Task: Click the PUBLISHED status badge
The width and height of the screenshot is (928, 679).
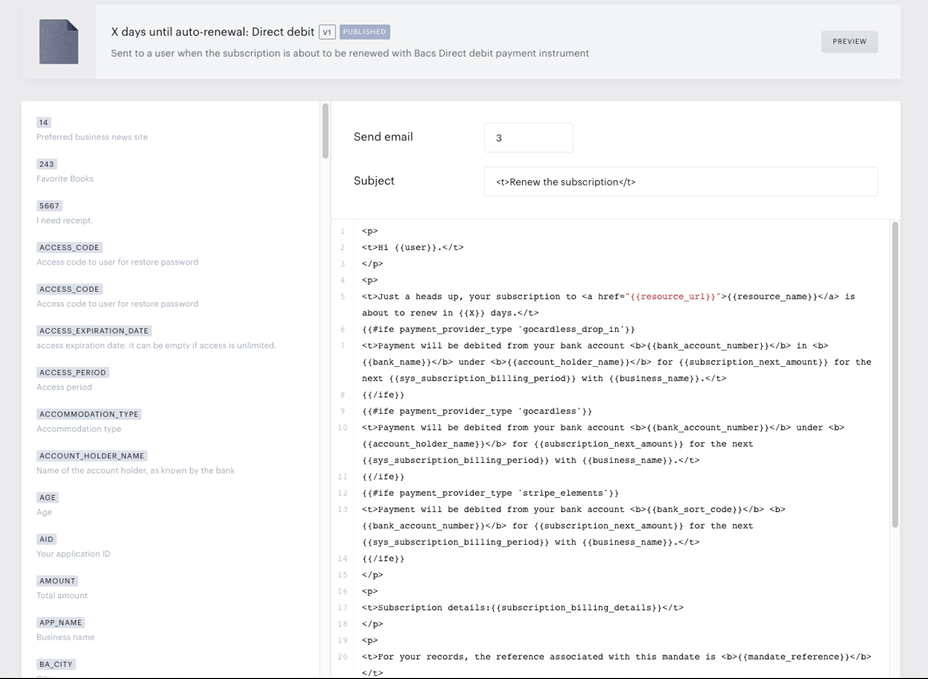Action: [x=365, y=32]
